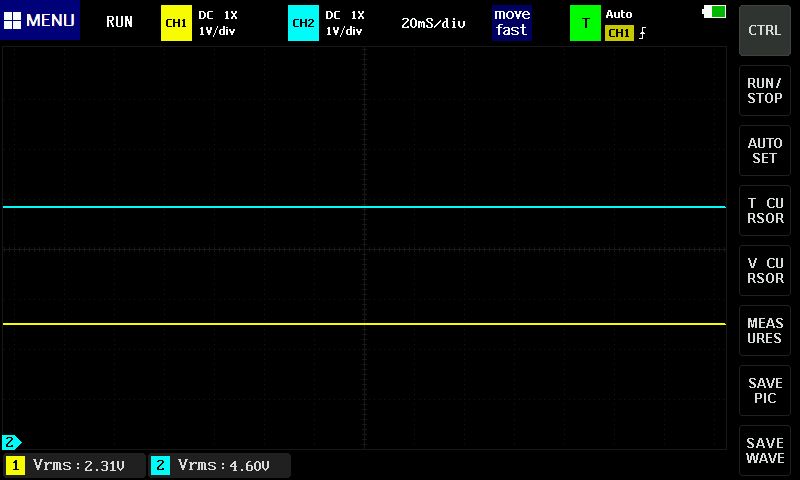Click the yellow CH1 channel badge

pyautogui.click(x=175, y=22)
